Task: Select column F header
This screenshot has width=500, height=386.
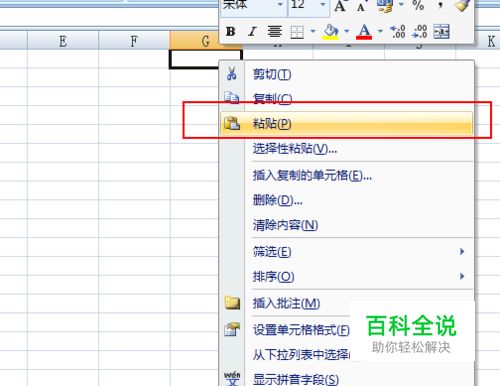Action: (x=134, y=41)
